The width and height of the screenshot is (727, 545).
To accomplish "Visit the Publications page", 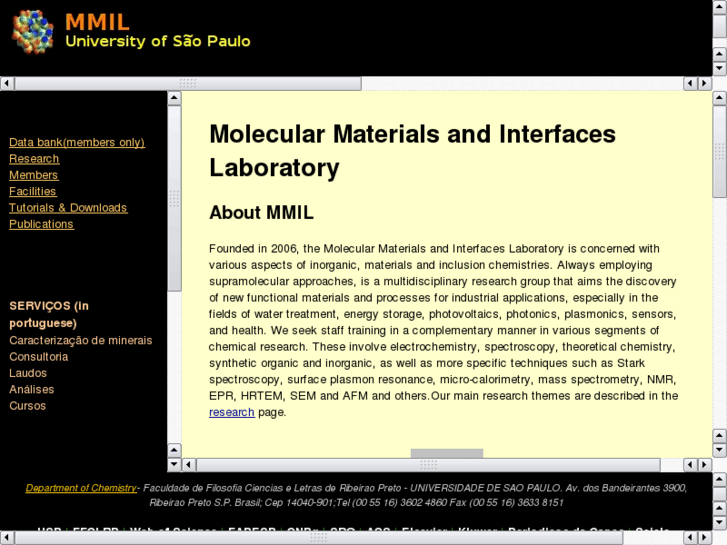I will pos(41,224).
